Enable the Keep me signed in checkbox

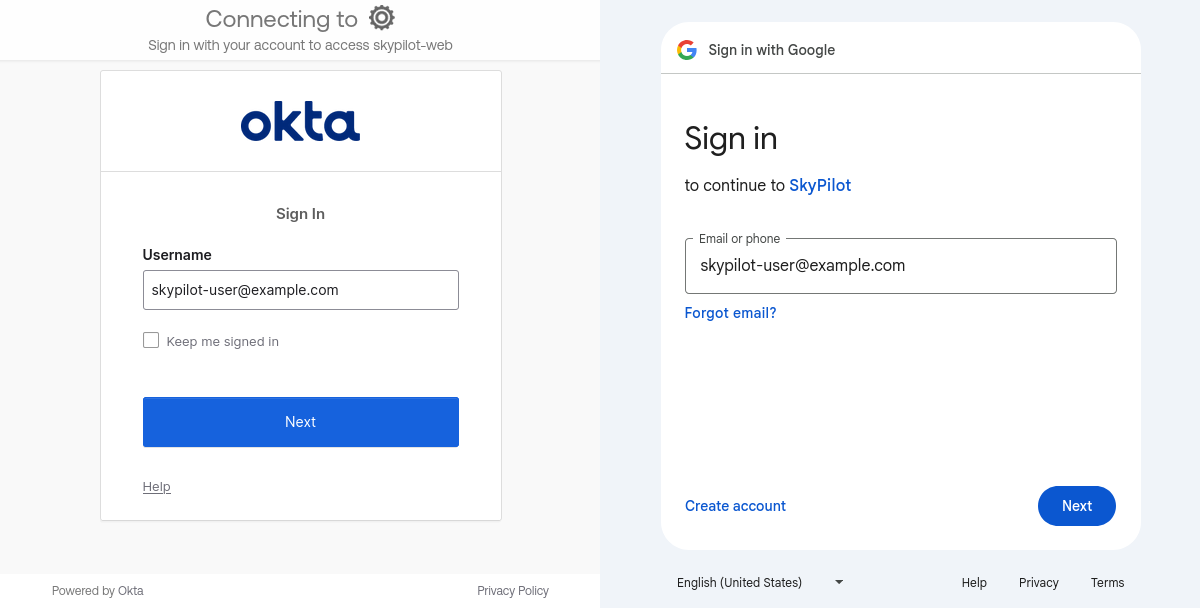(x=151, y=340)
